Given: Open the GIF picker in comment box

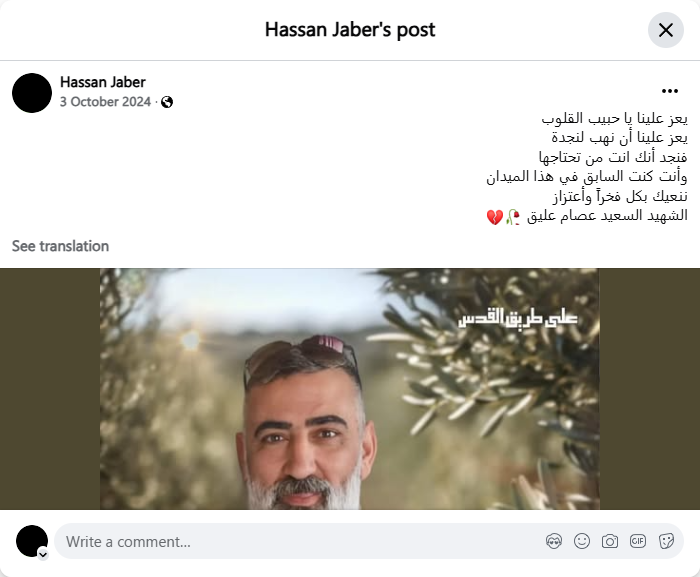Looking at the screenshot, I should click(x=638, y=541).
